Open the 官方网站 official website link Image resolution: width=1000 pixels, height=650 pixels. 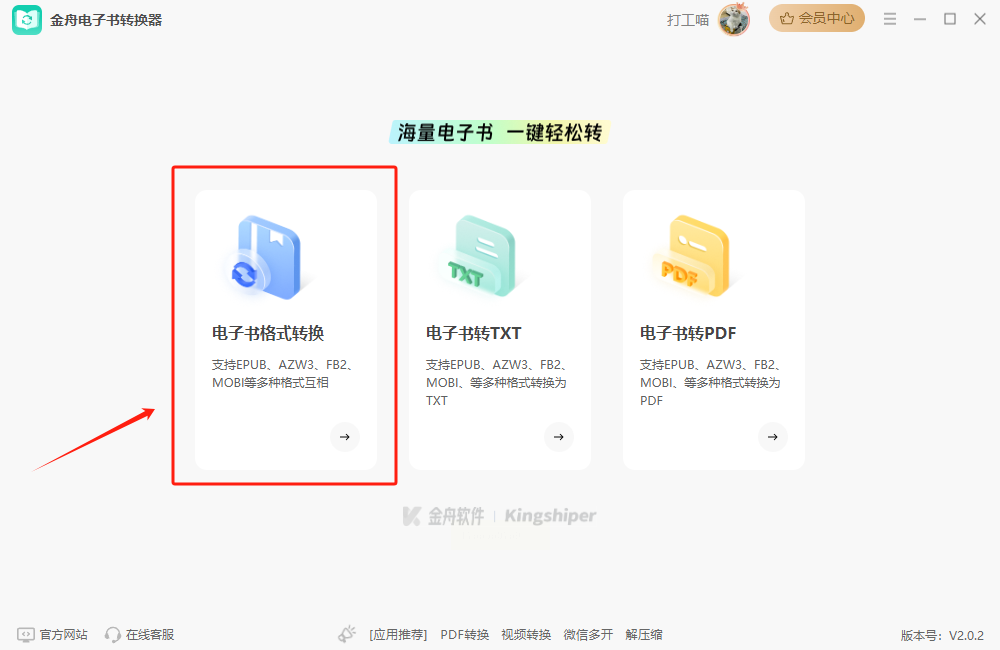click(63, 635)
